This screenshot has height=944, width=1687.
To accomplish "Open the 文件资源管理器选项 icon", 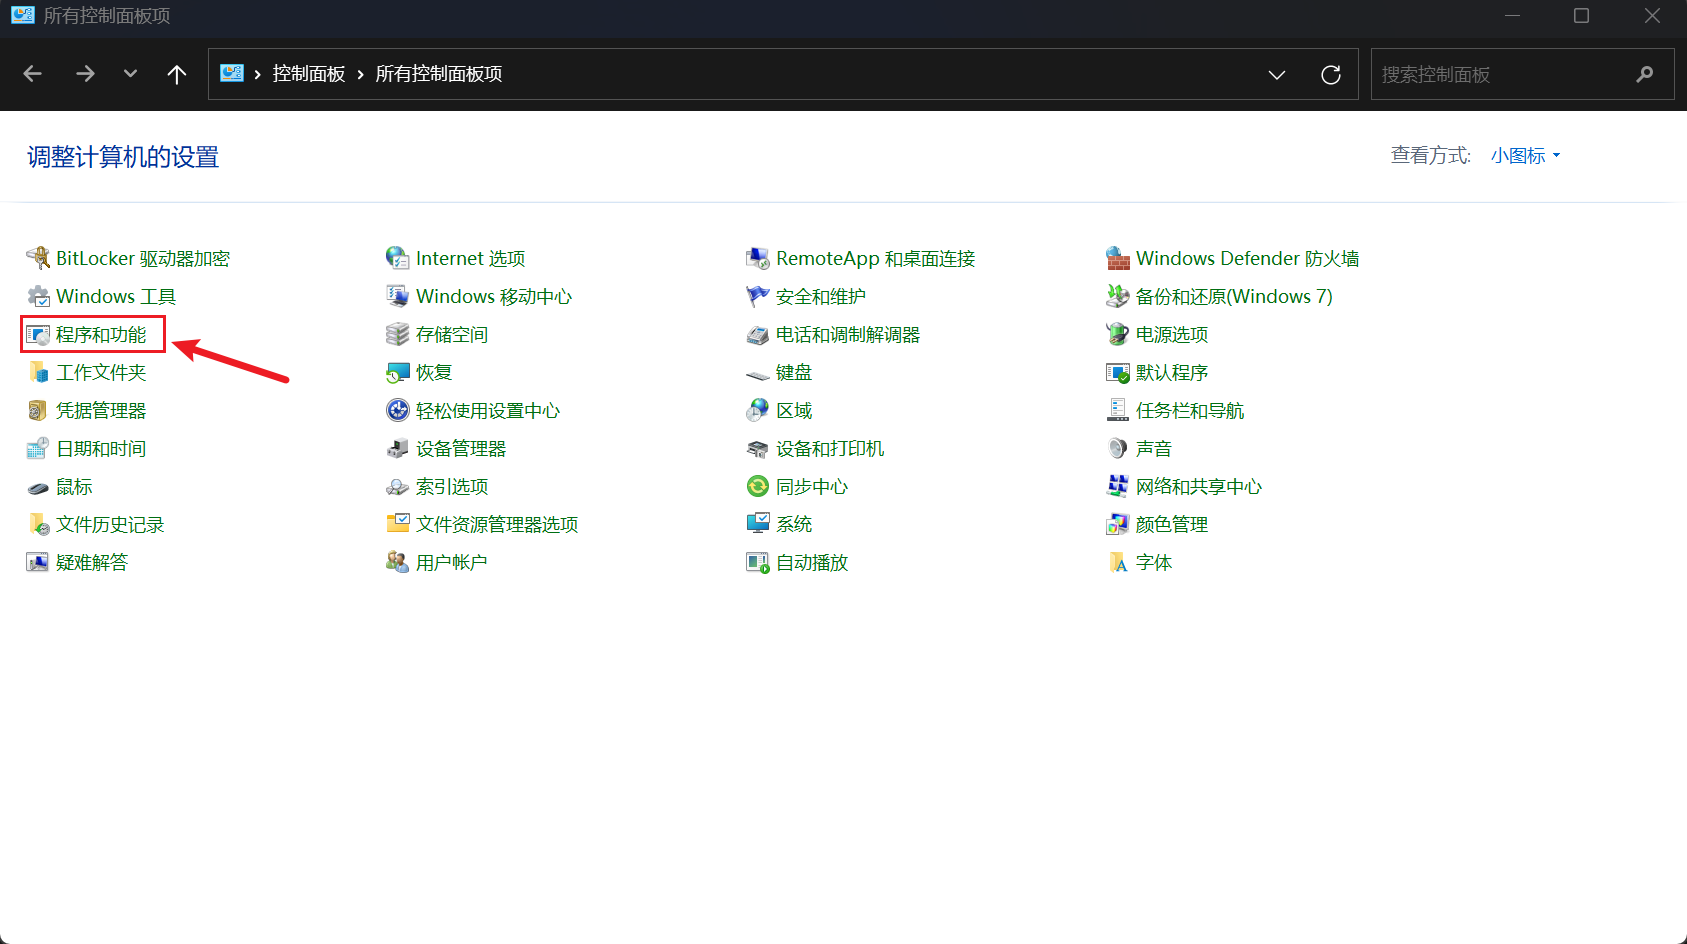I will click(398, 524).
